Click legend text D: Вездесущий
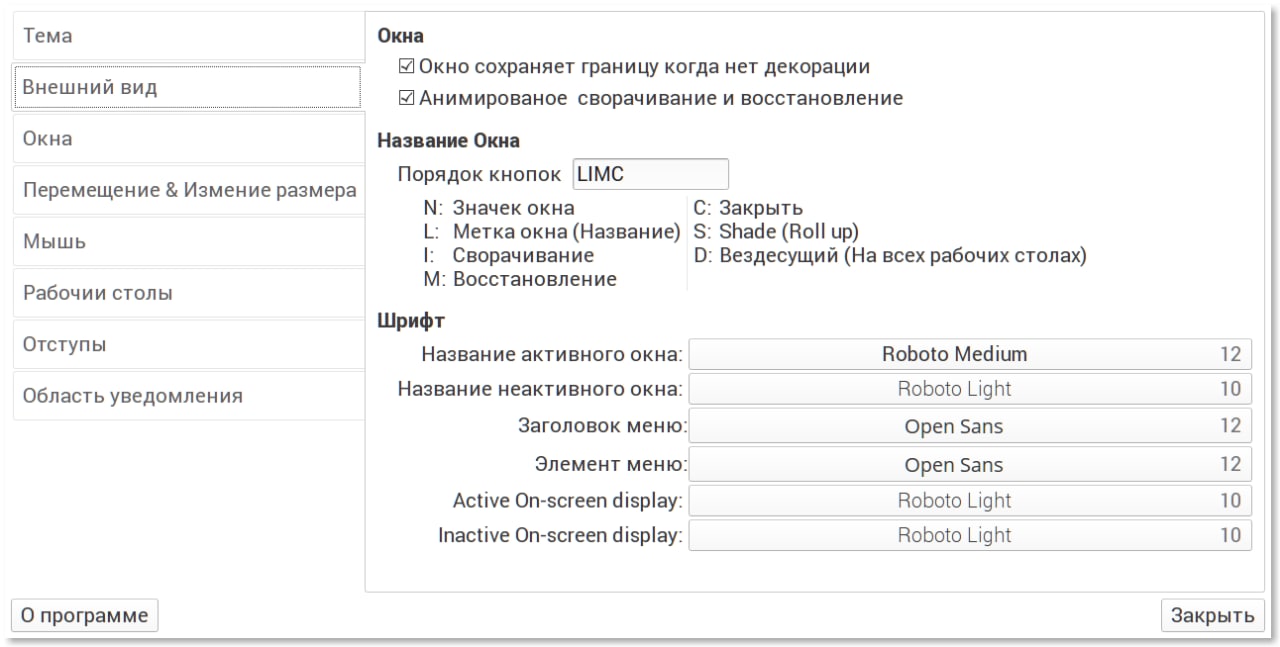 point(890,256)
